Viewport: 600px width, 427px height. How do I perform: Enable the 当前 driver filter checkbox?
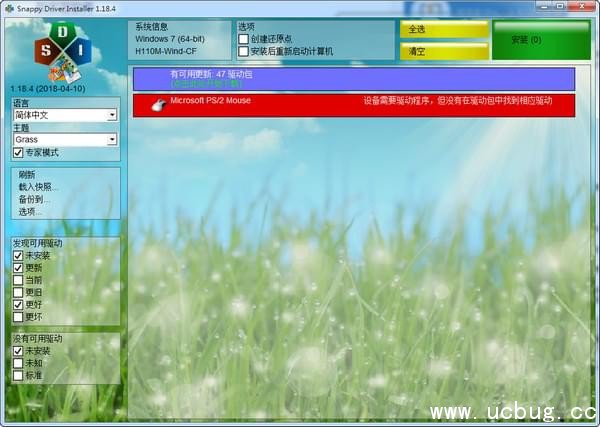click(x=18, y=280)
